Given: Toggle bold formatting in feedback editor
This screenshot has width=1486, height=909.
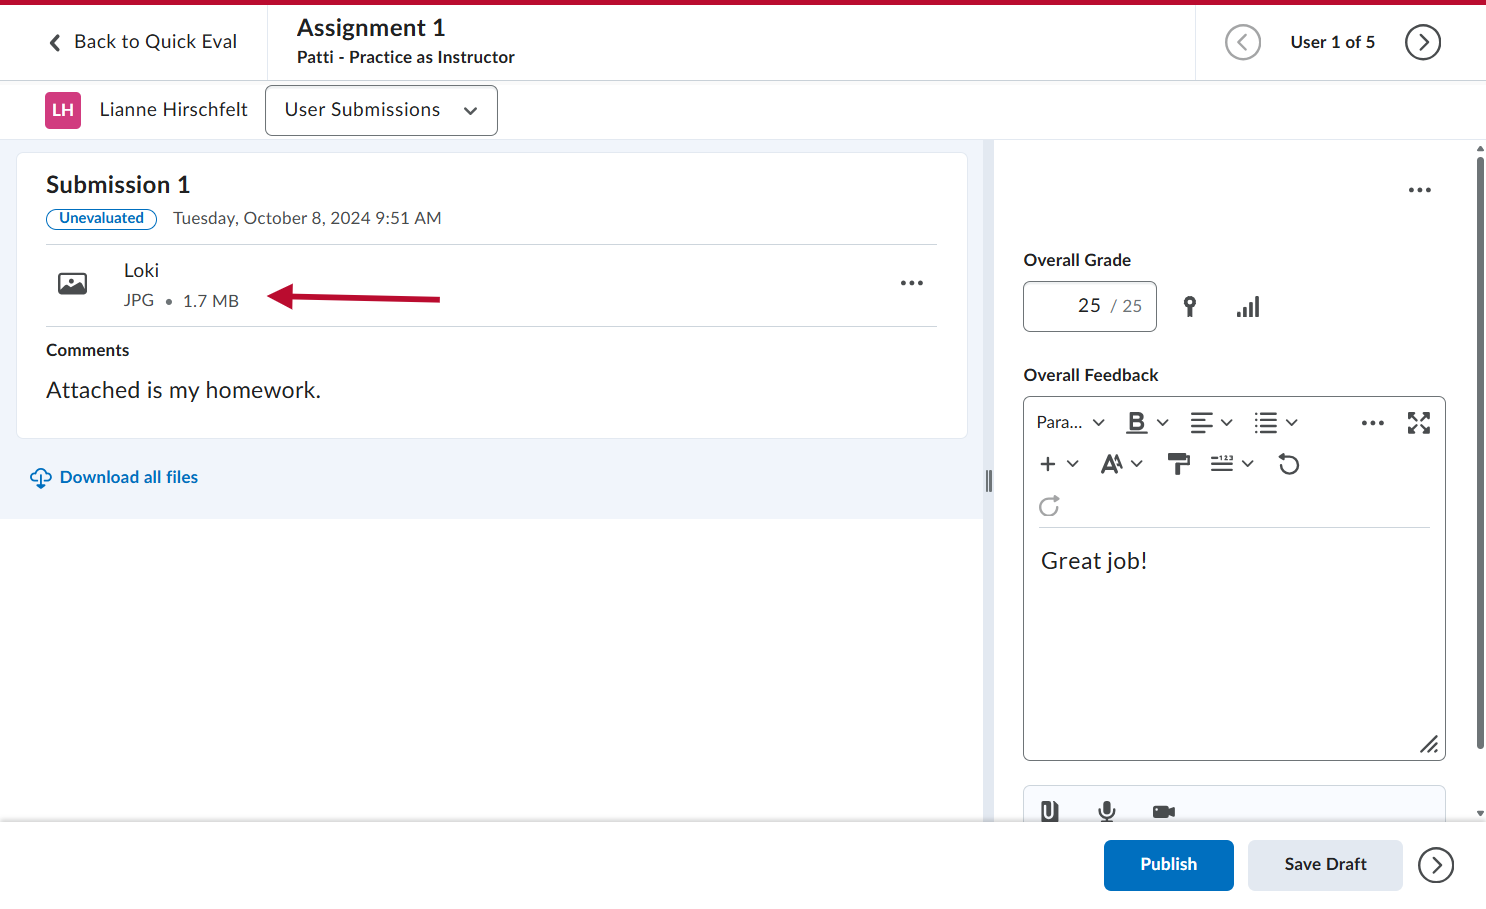Looking at the screenshot, I should 1137,423.
